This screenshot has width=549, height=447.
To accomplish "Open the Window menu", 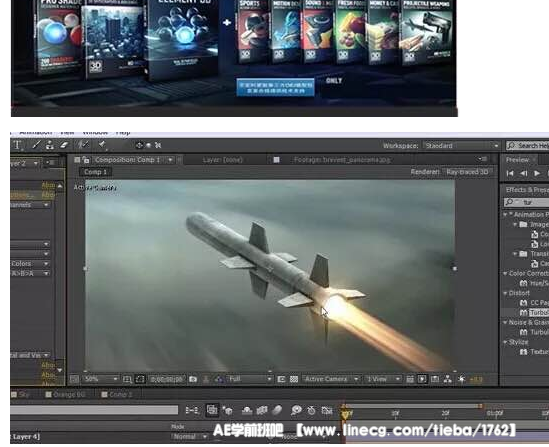I will pos(95,133).
